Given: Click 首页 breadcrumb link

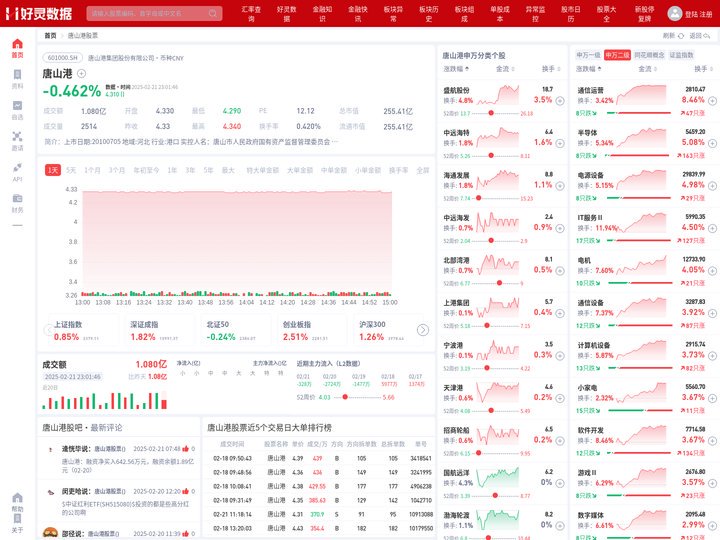Looking at the screenshot, I should 50,36.
